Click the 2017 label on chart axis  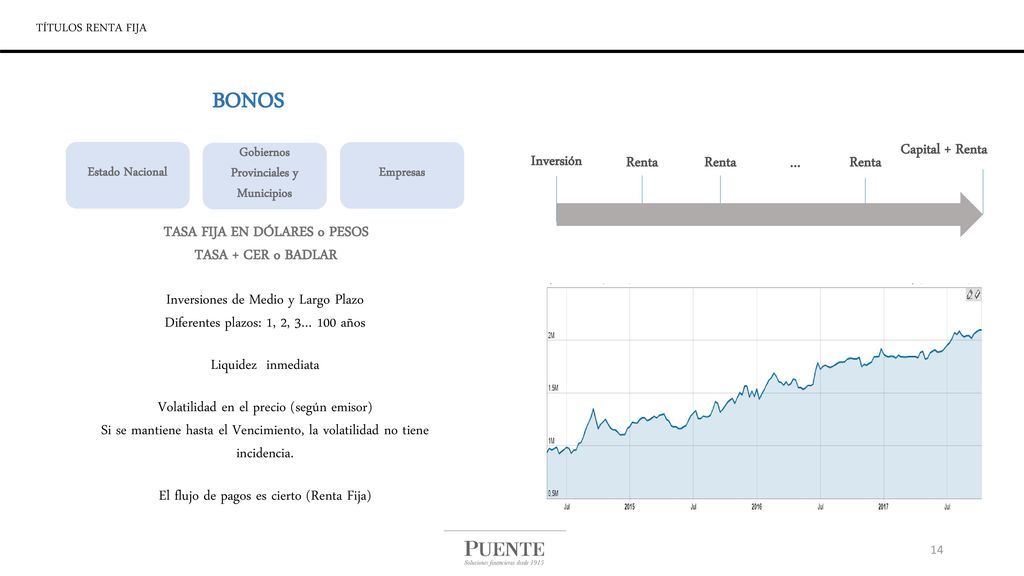point(883,507)
